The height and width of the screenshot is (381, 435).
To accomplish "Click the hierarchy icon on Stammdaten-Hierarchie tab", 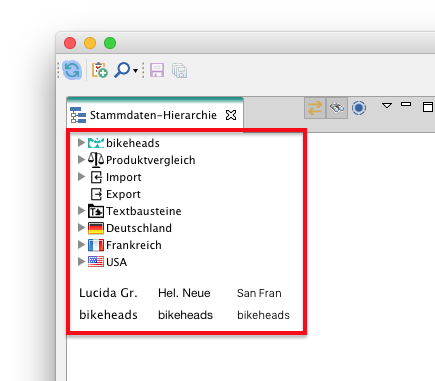I will pyautogui.click(x=78, y=115).
